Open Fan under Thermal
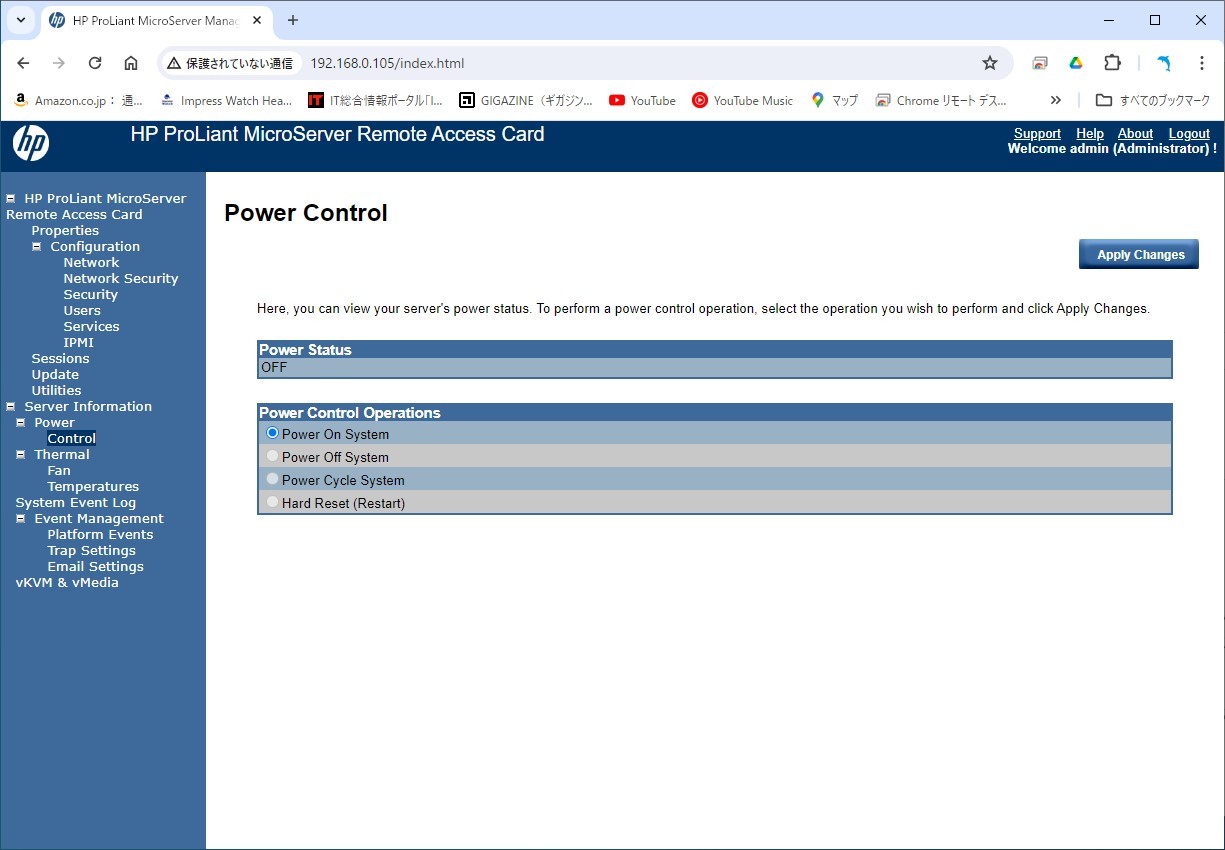This screenshot has width=1225, height=850. (59, 470)
